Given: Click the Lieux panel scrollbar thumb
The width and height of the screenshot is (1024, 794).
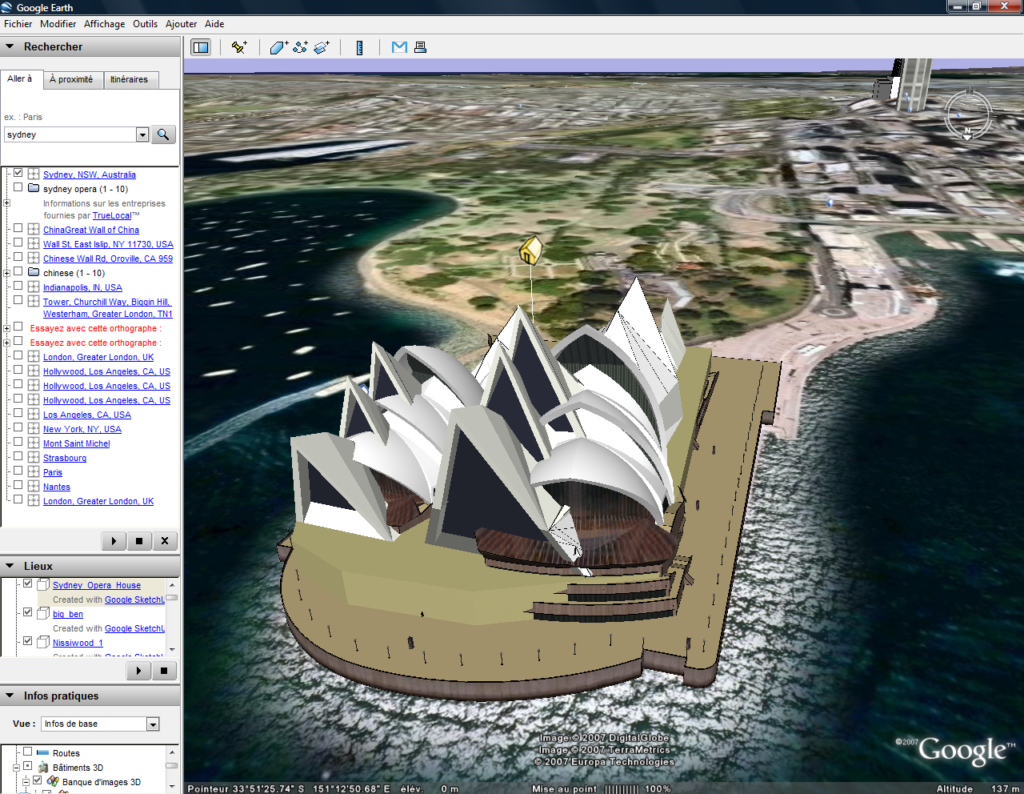Looking at the screenshot, I should pos(172,597).
